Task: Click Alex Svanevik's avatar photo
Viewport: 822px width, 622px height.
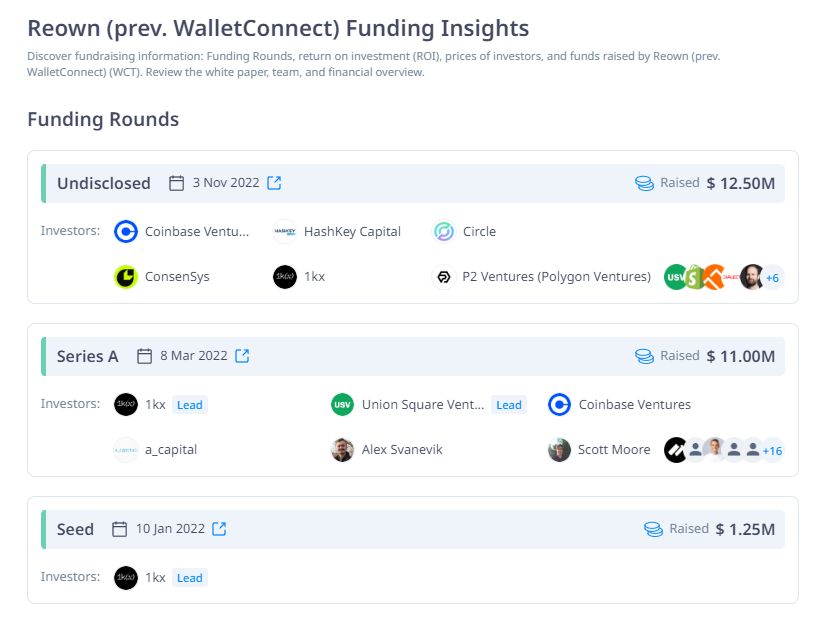Action: 344,450
